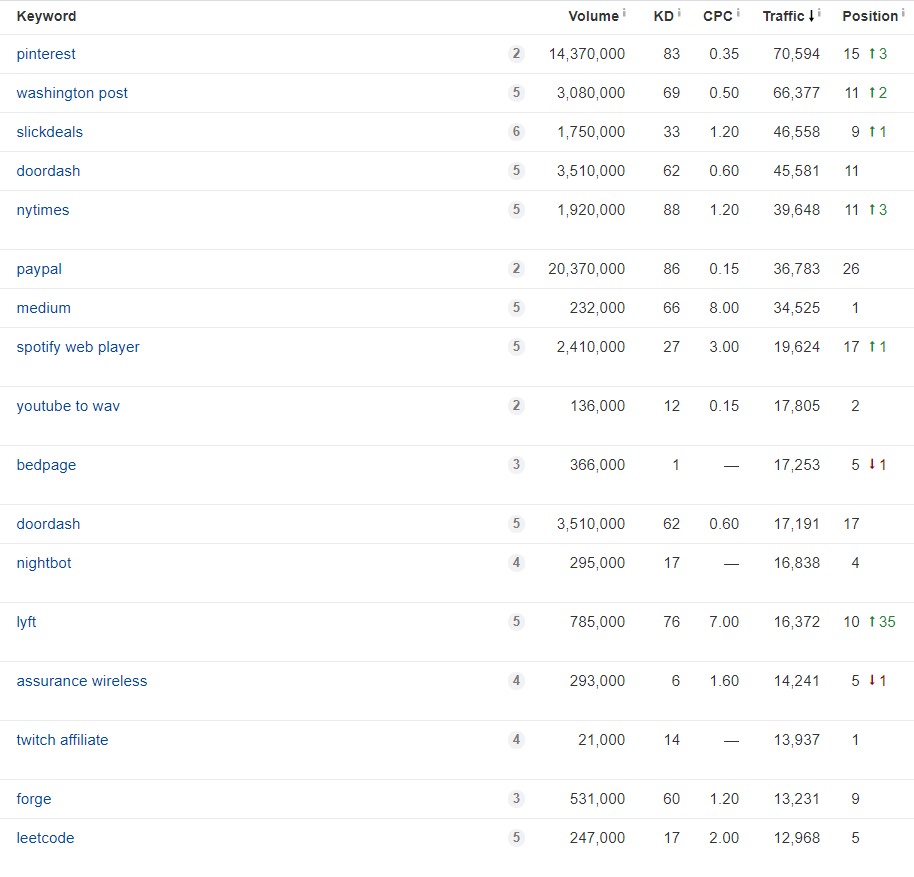Viewport: 914px width, 877px height.
Task: Click the SERP features badge for nytimes
Action: [516, 210]
